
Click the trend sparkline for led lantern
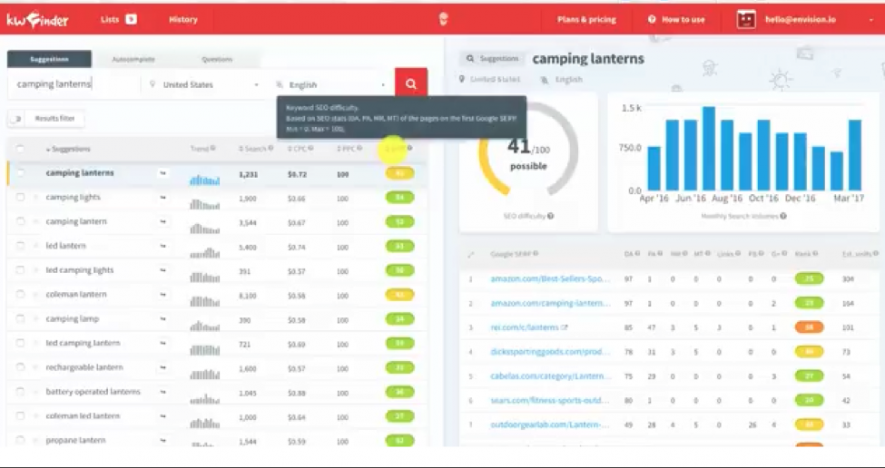[x=204, y=252]
